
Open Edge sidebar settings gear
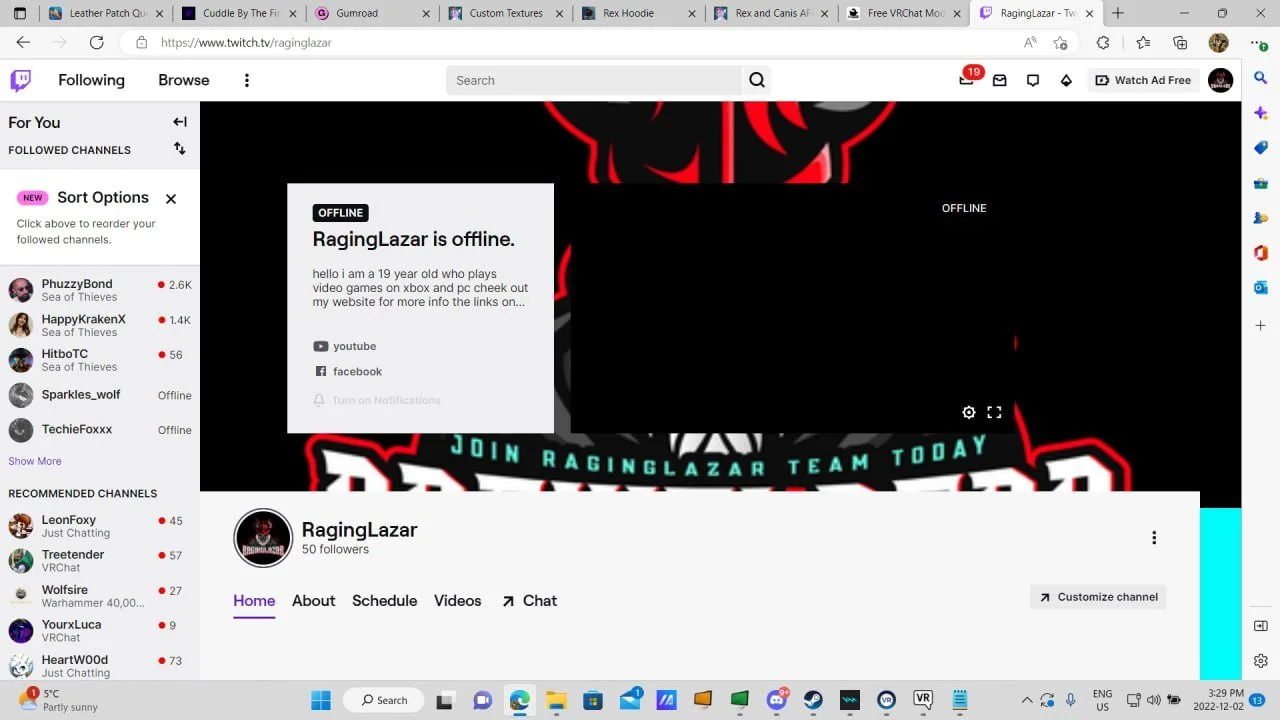click(1261, 661)
